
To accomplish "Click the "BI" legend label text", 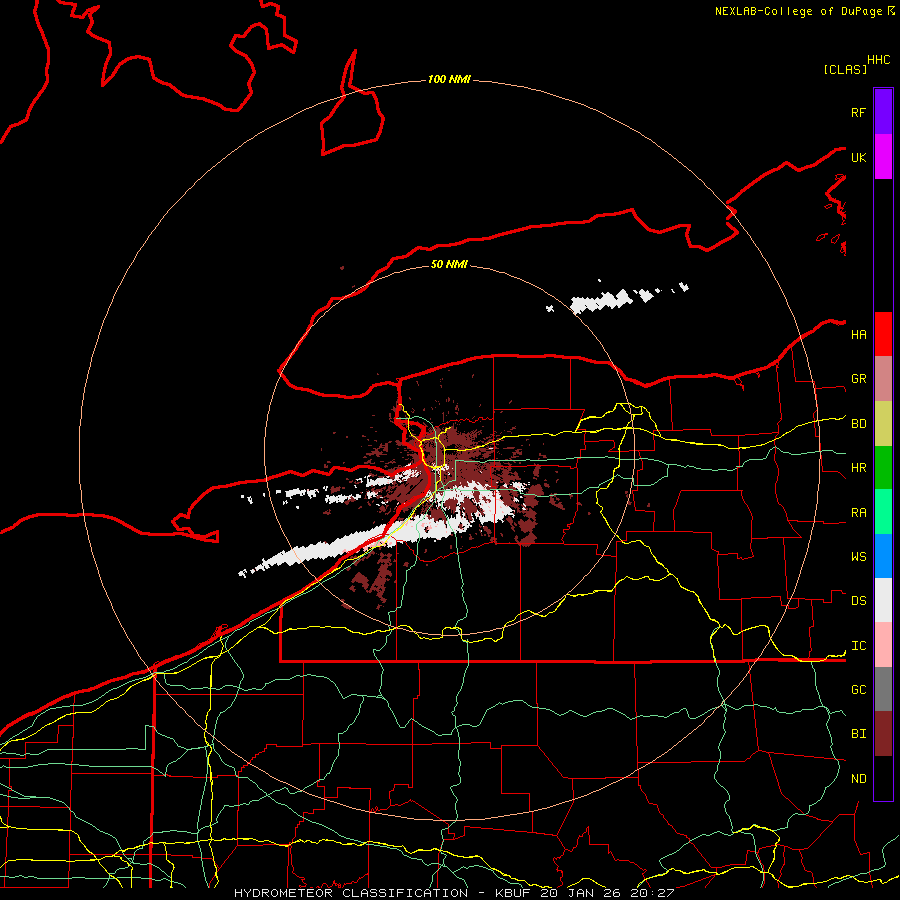I will pyautogui.click(x=858, y=734).
